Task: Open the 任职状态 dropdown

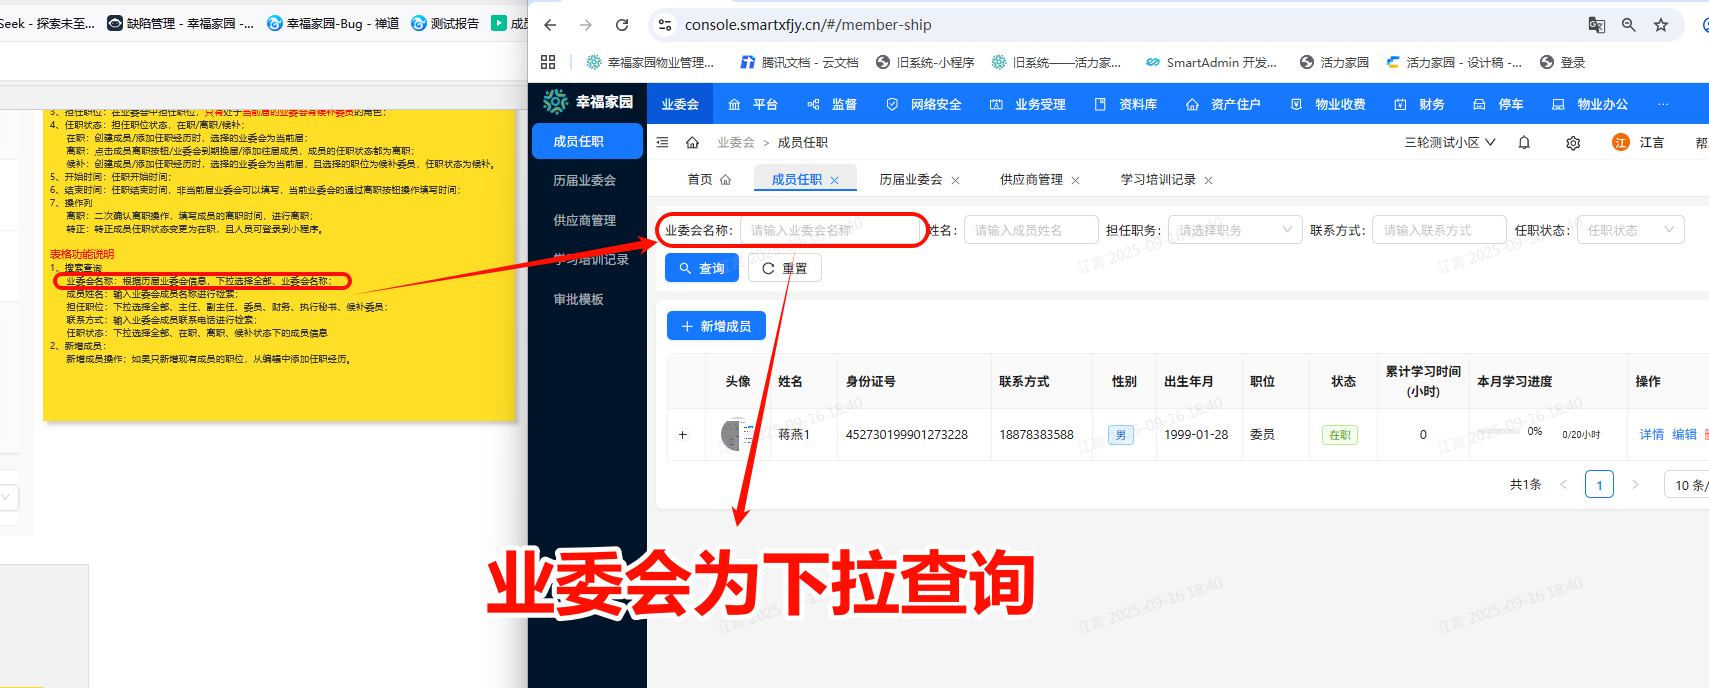Action: pyautogui.click(x=1630, y=230)
